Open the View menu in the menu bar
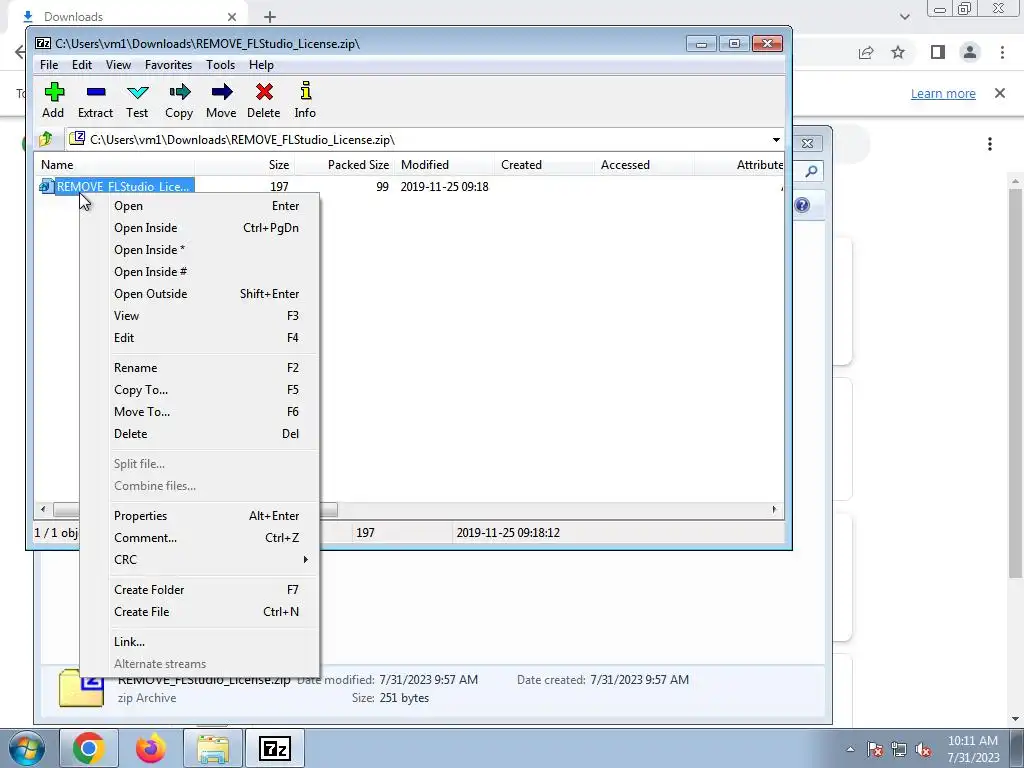The image size is (1024, 768). click(118, 65)
